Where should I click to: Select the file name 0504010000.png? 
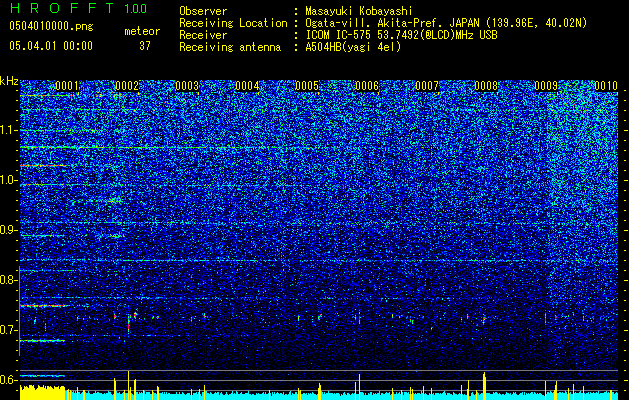click(x=51, y=26)
